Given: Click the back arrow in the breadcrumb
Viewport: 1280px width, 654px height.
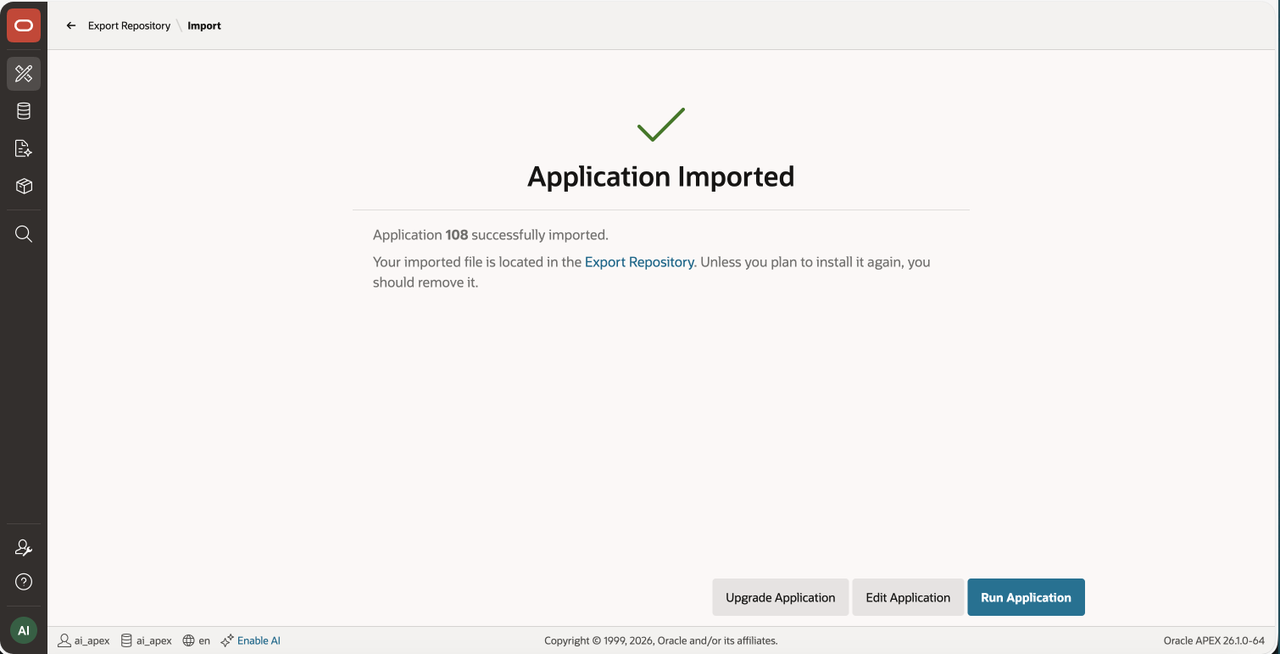Looking at the screenshot, I should [71, 26].
